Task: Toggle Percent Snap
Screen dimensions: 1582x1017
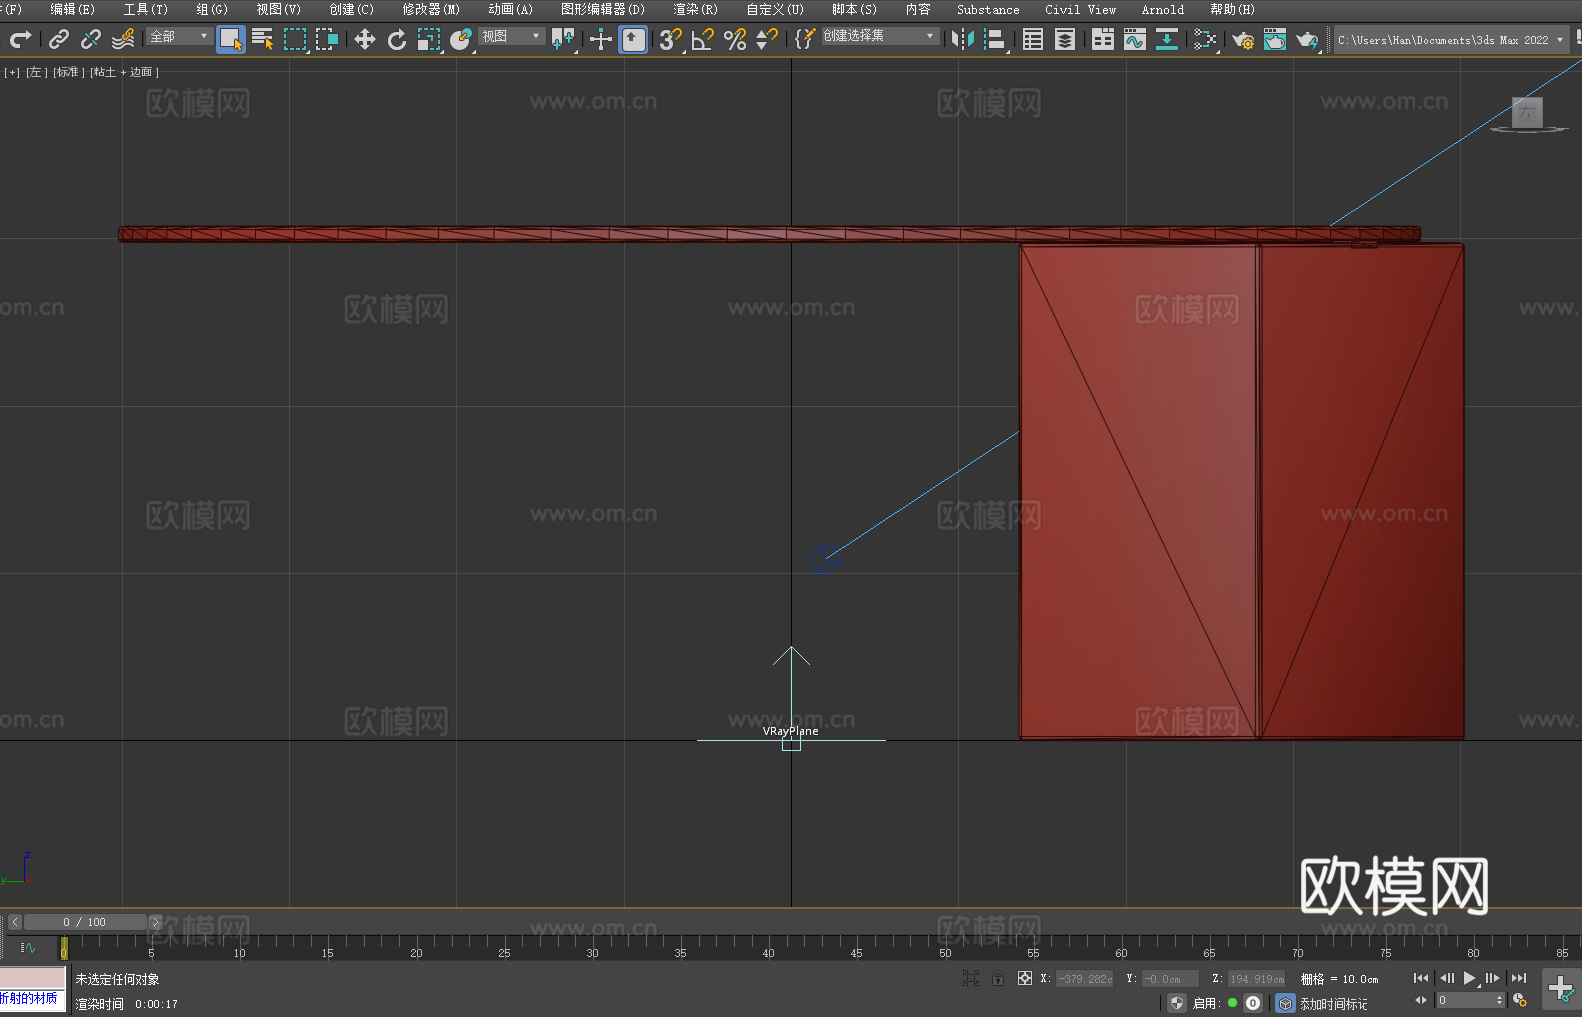Action: point(735,39)
